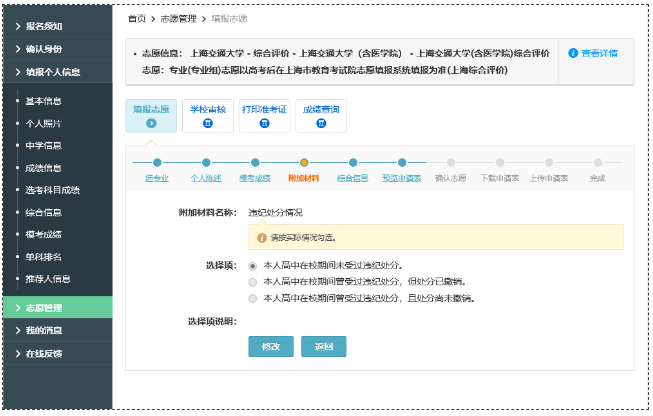Open 志愿管理 in the sidebar
This screenshot has height=416, width=653.
pyautogui.click(x=56, y=308)
